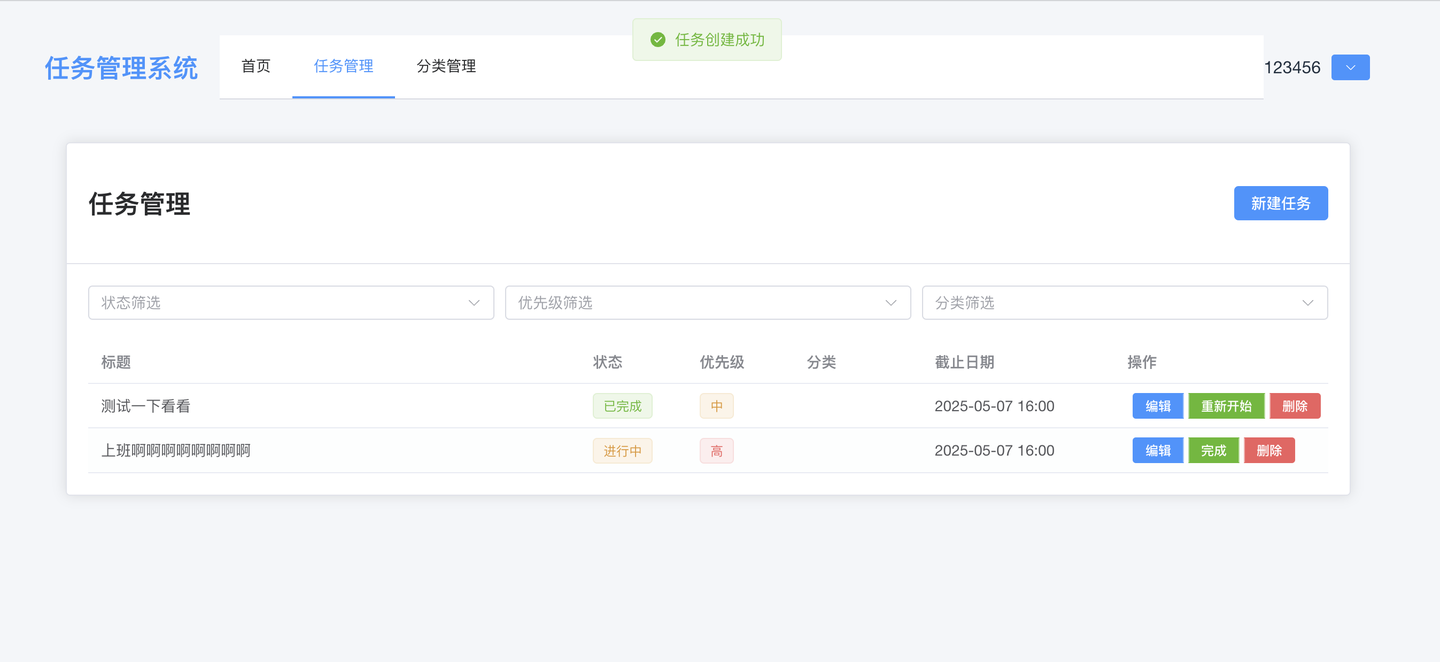Click the 进行中 status badge
The image size is (1440, 662).
622,450
